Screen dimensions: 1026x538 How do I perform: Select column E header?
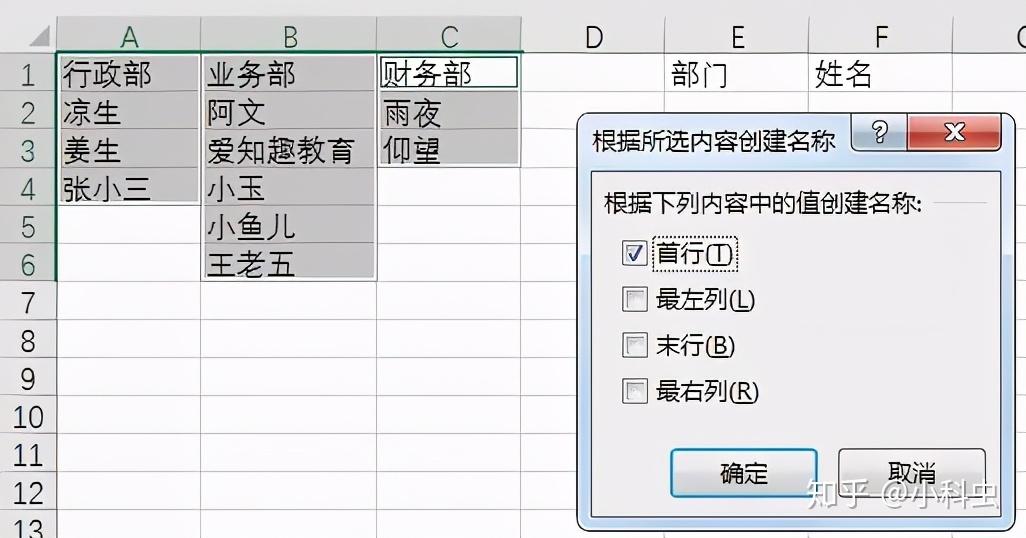[737, 35]
